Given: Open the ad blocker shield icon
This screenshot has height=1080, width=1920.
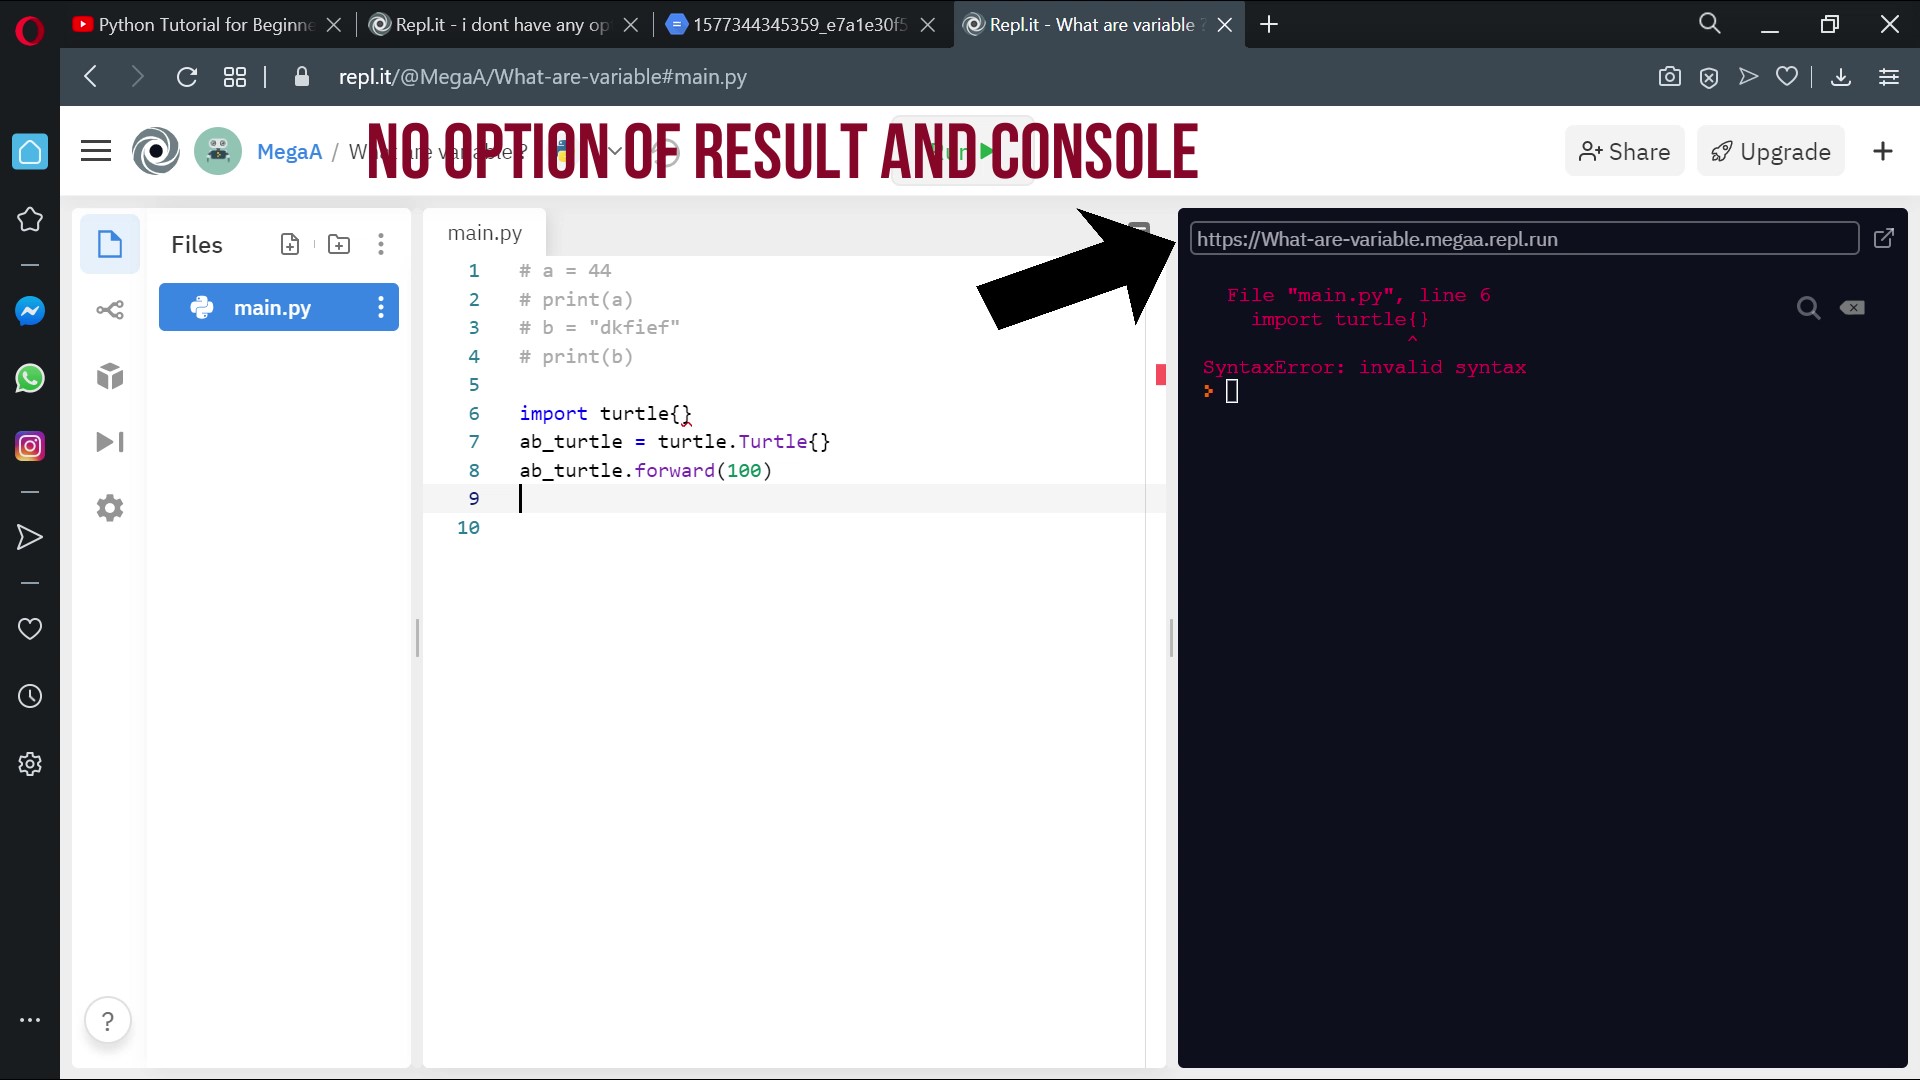Looking at the screenshot, I should click(x=1709, y=77).
